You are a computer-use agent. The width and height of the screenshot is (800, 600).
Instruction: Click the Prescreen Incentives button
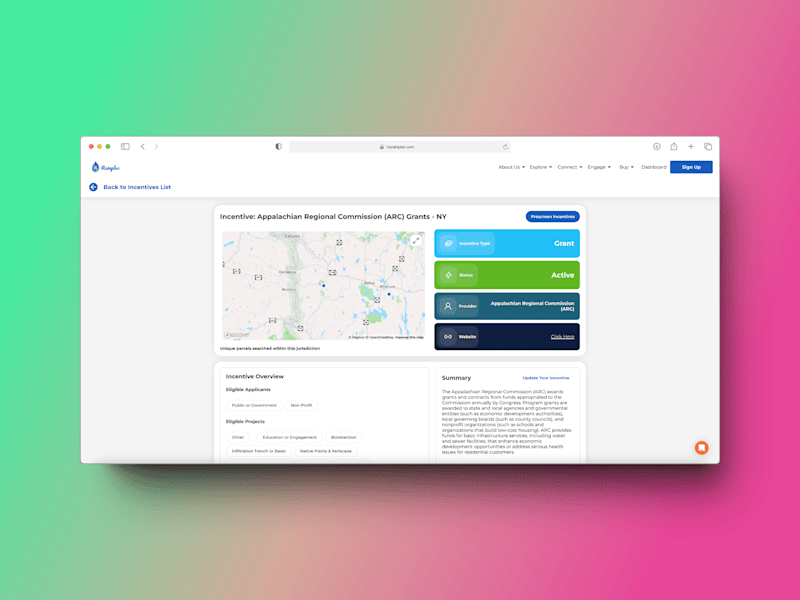tap(553, 217)
